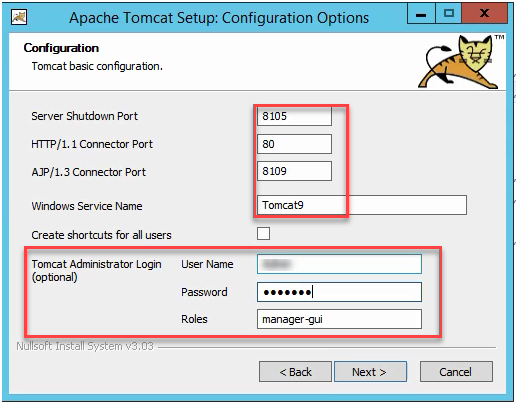Click the 'Server Shutdown Port' label
The image size is (516, 402).
coord(84,116)
